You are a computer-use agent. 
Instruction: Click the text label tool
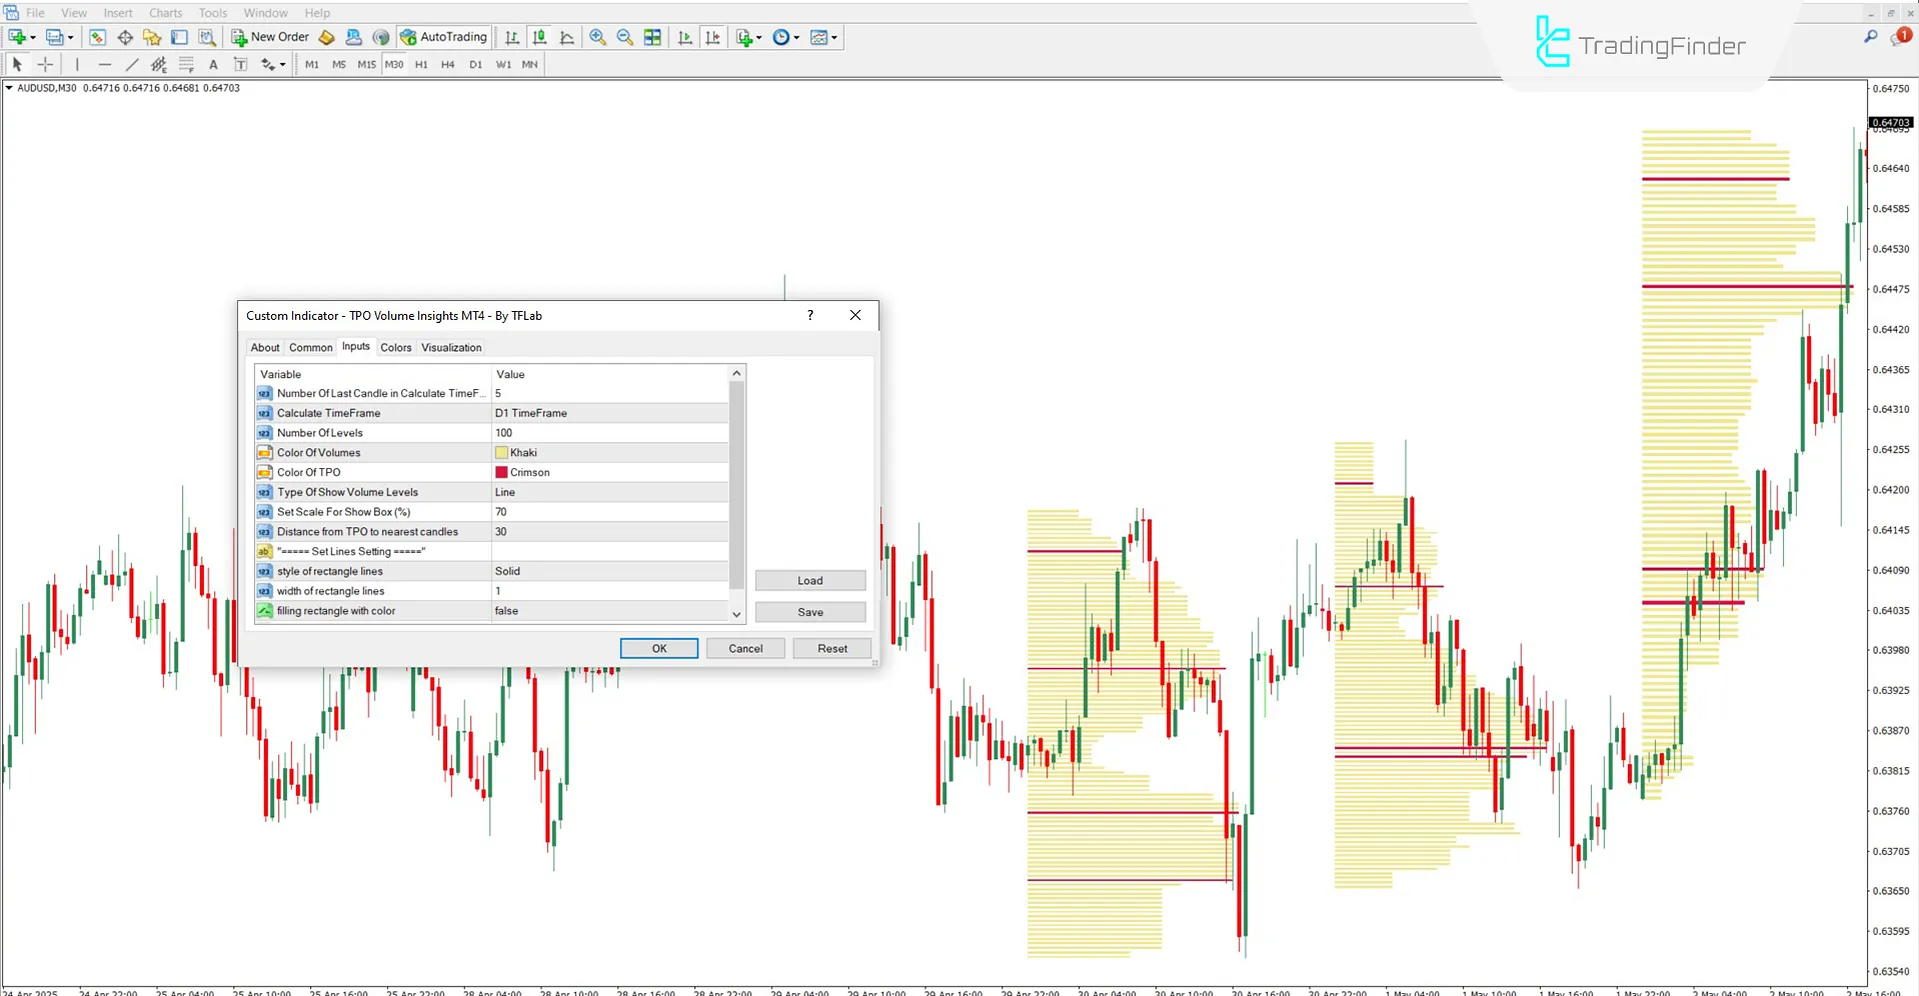point(240,64)
